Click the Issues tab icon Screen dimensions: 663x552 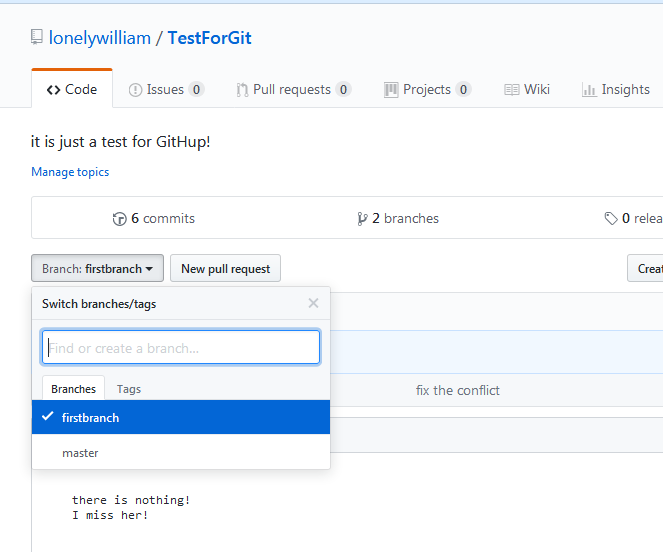pos(135,90)
